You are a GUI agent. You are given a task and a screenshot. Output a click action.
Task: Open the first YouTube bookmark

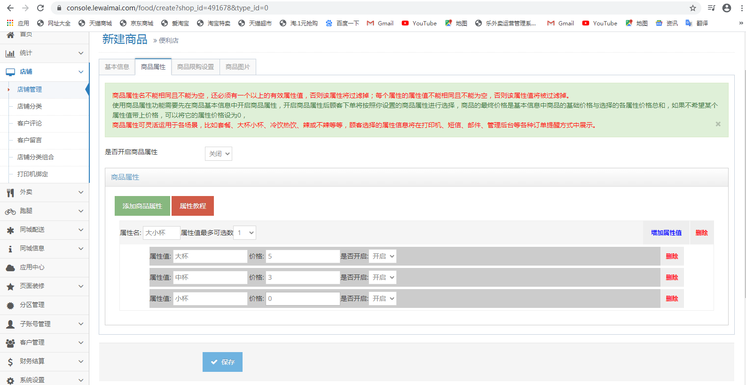click(419, 23)
